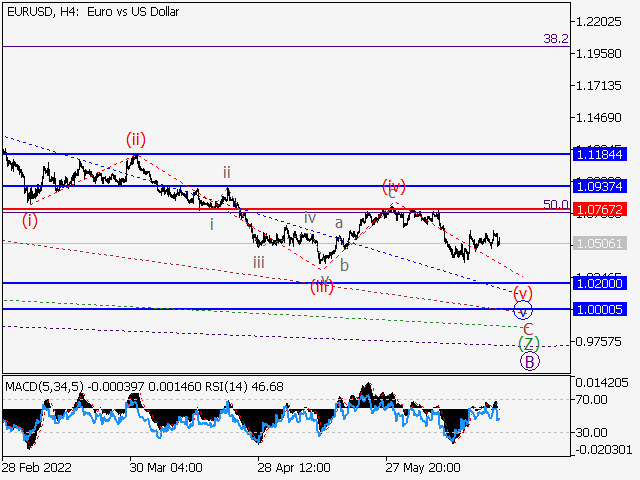Click the red (iv) wave label

pyautogui.click(x=393, y=187)
